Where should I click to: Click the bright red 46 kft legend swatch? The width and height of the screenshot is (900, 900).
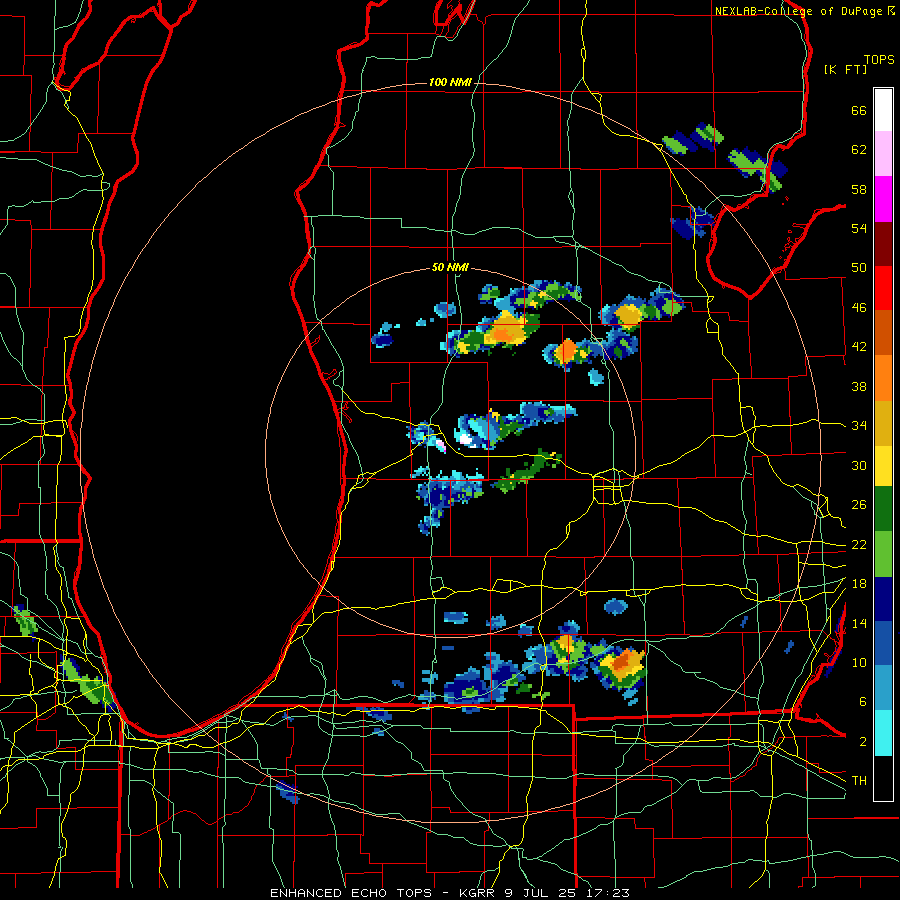[883, 288]
